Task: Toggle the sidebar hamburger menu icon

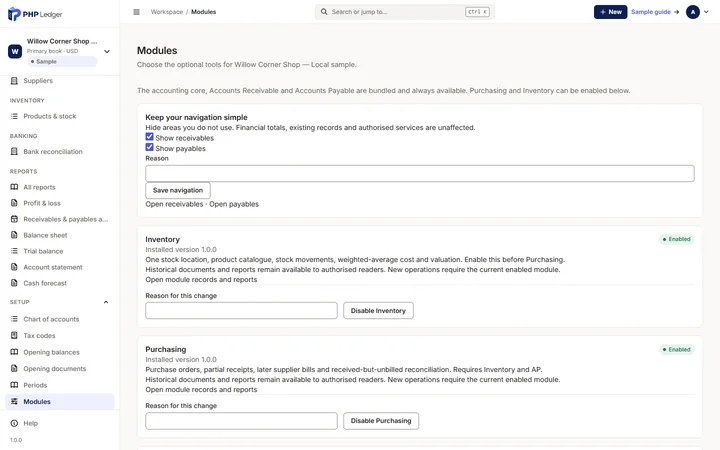Action: coord(136,12)
